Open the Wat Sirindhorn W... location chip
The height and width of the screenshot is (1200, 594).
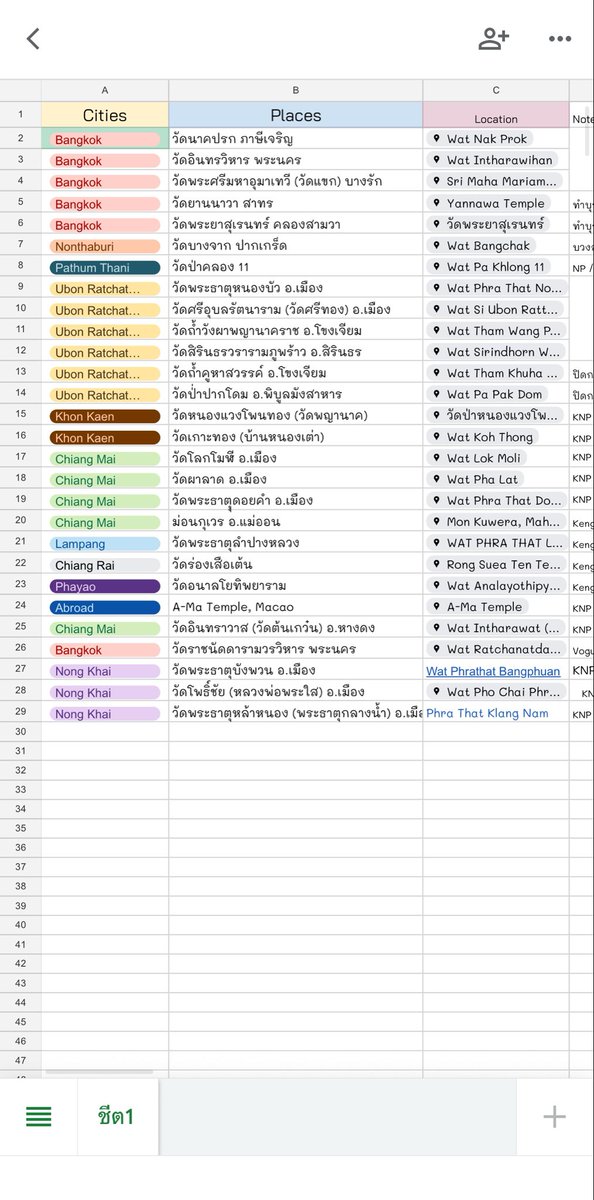[495, 352]
